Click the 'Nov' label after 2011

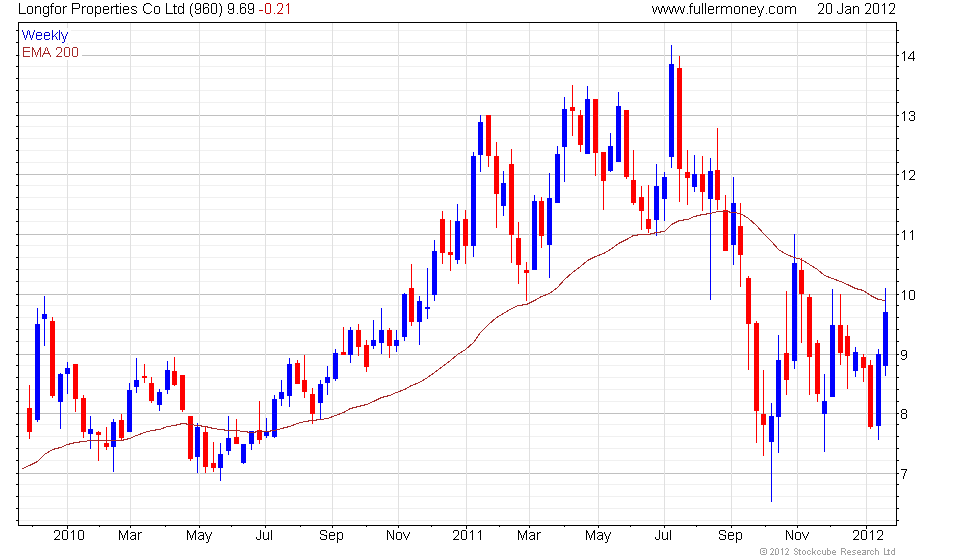[x=797, y=536]
